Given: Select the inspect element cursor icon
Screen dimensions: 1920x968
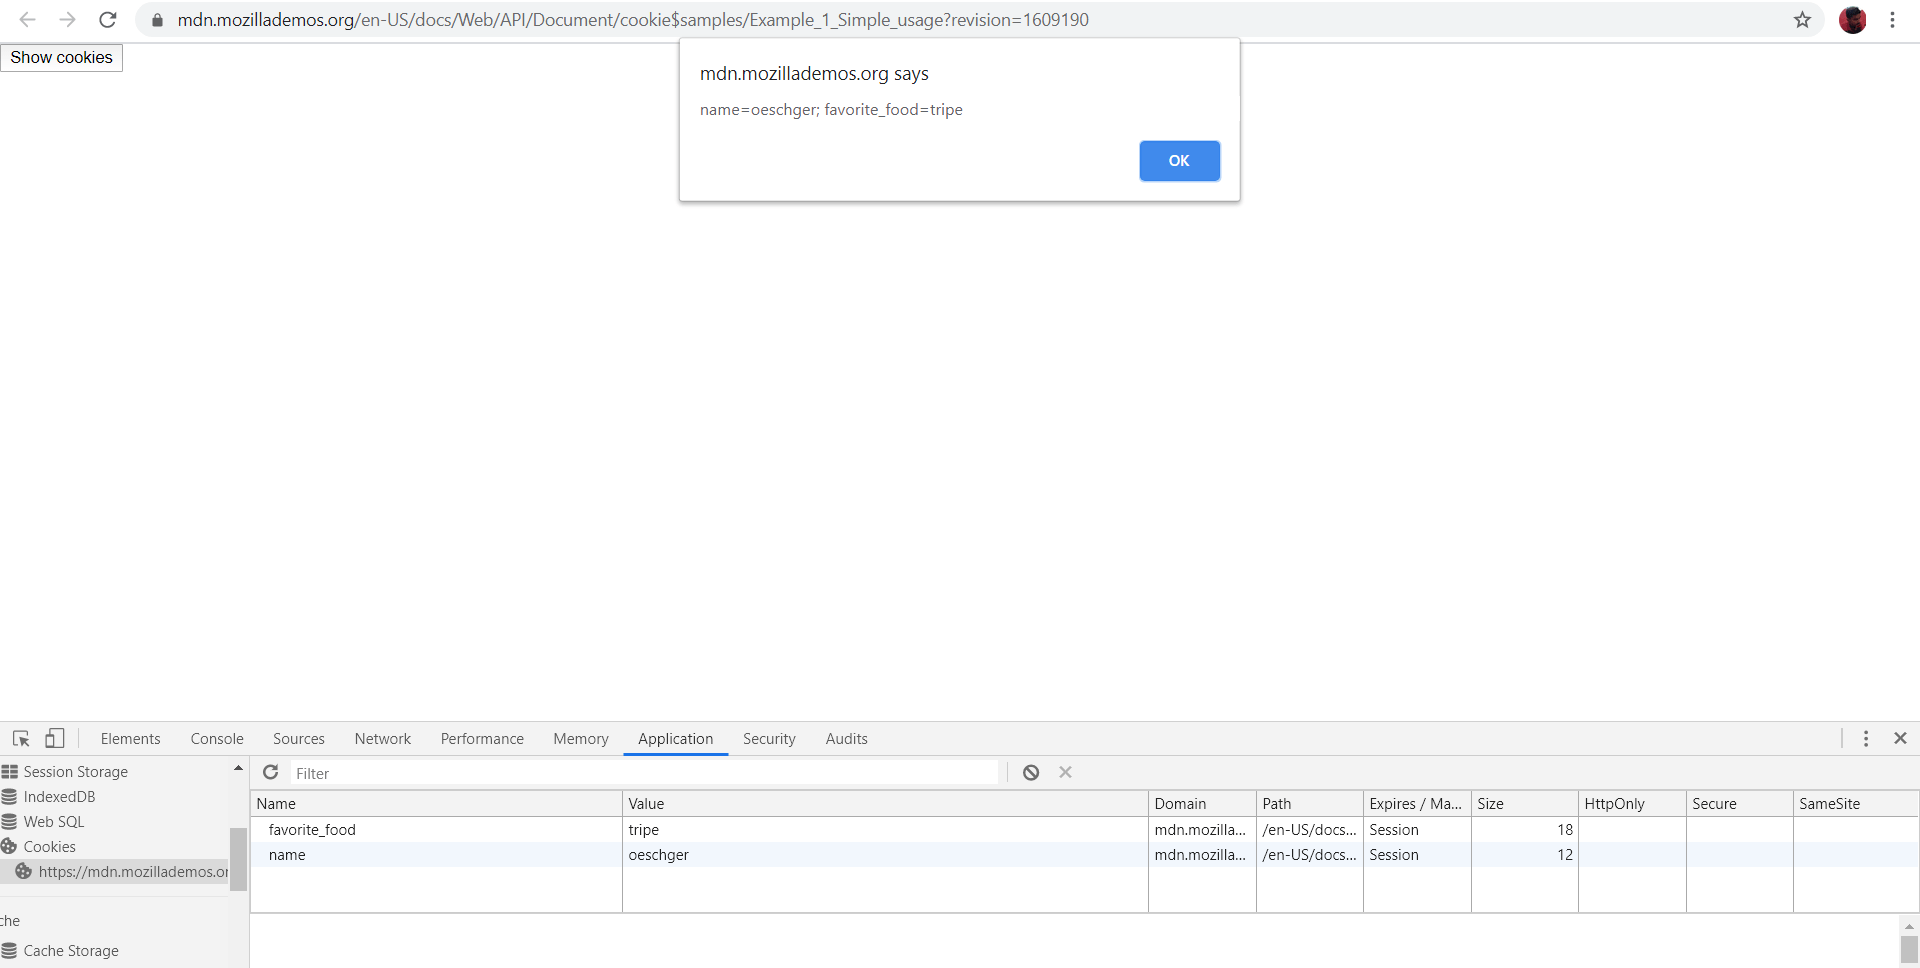Looking at the screenshot, I should point(20,738).
